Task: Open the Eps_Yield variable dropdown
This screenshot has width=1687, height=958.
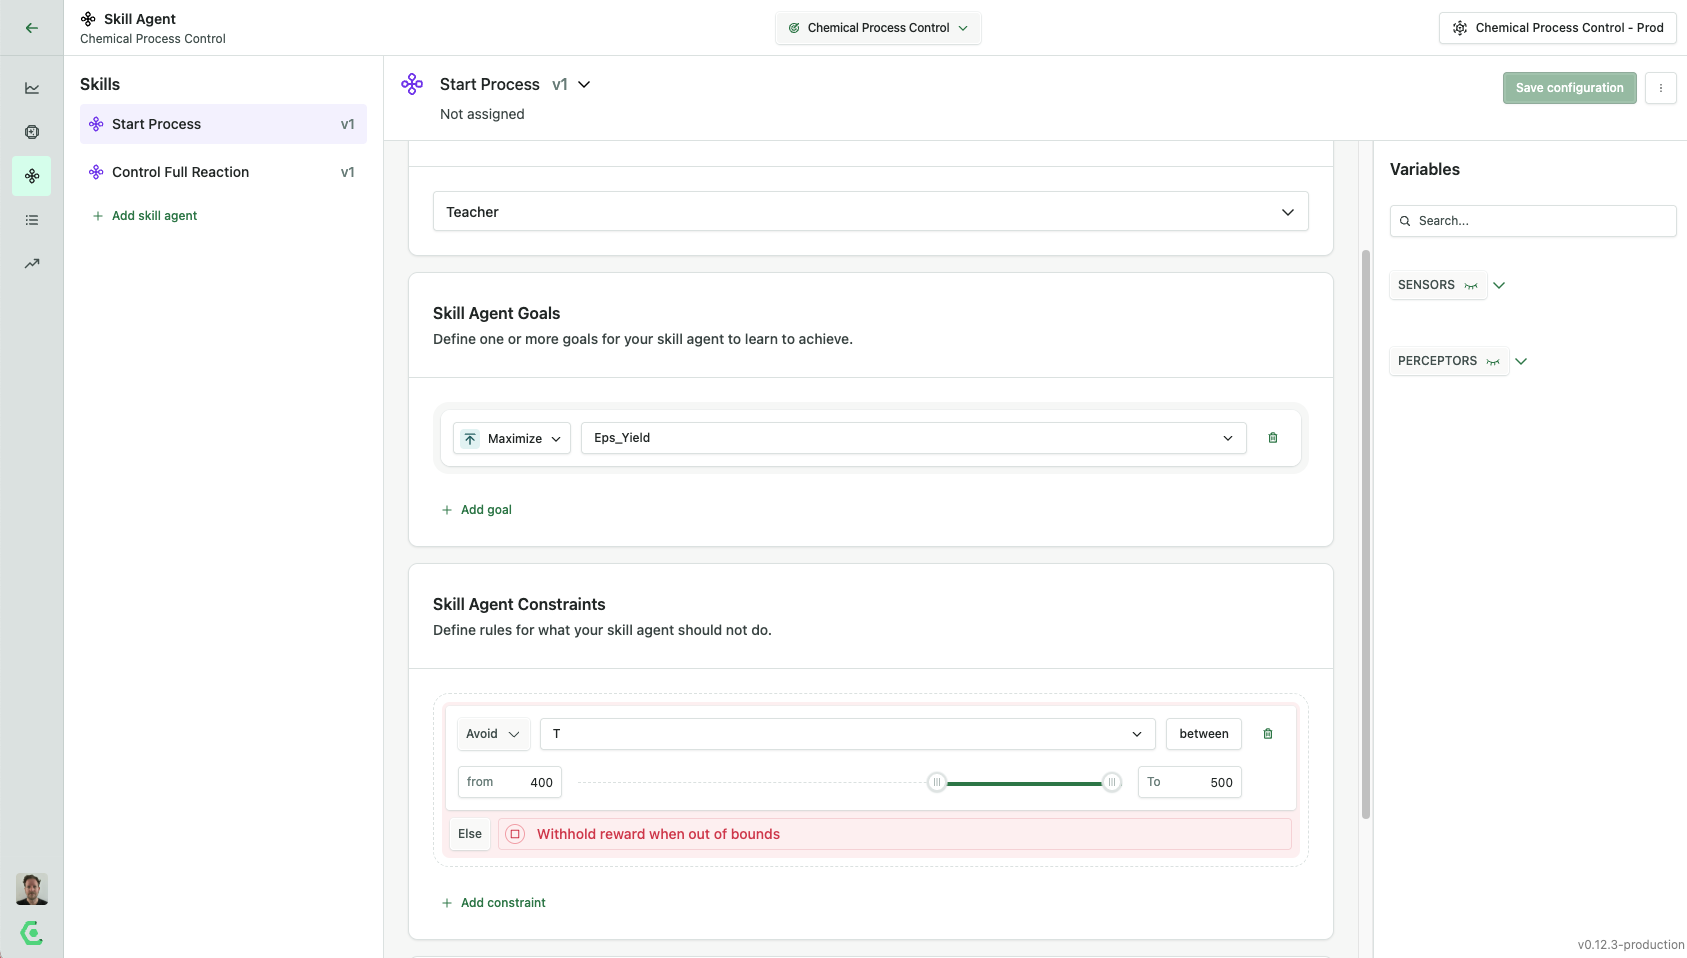Action: click(x=914, y=438)
